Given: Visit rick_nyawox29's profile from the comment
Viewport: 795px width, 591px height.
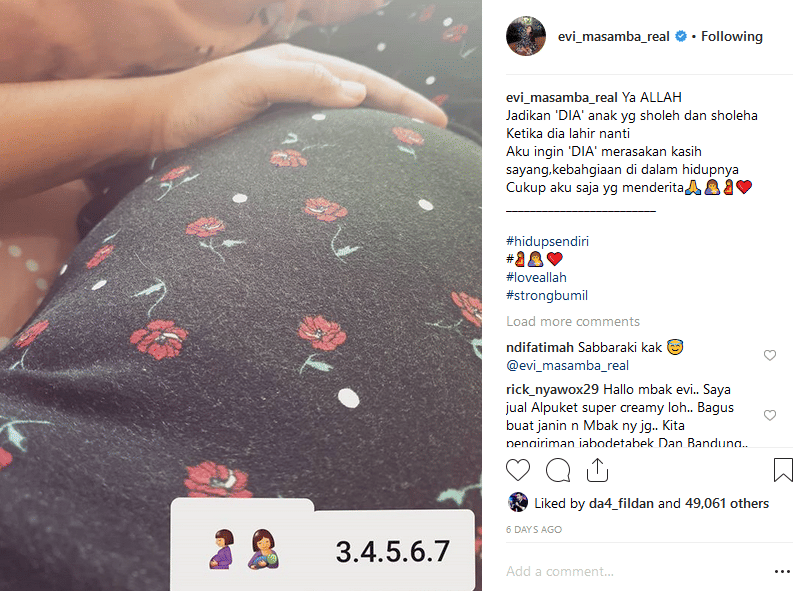Looking at the screenshot, I should (x=552, y=389).
